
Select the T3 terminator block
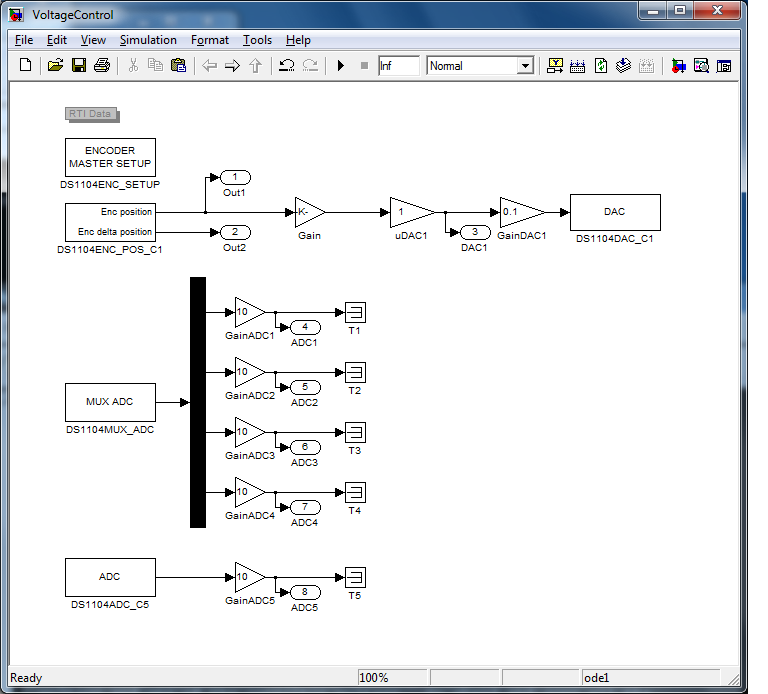coord(355,432)
